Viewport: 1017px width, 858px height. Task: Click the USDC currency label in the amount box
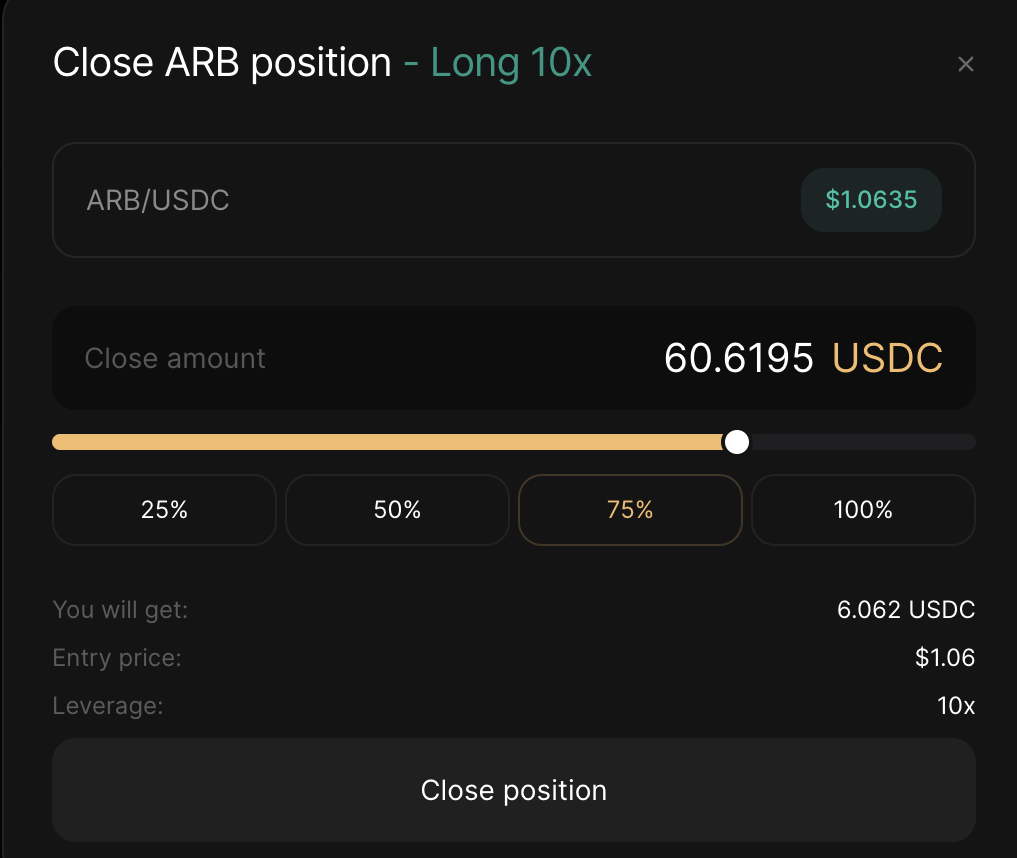point(887,358)
